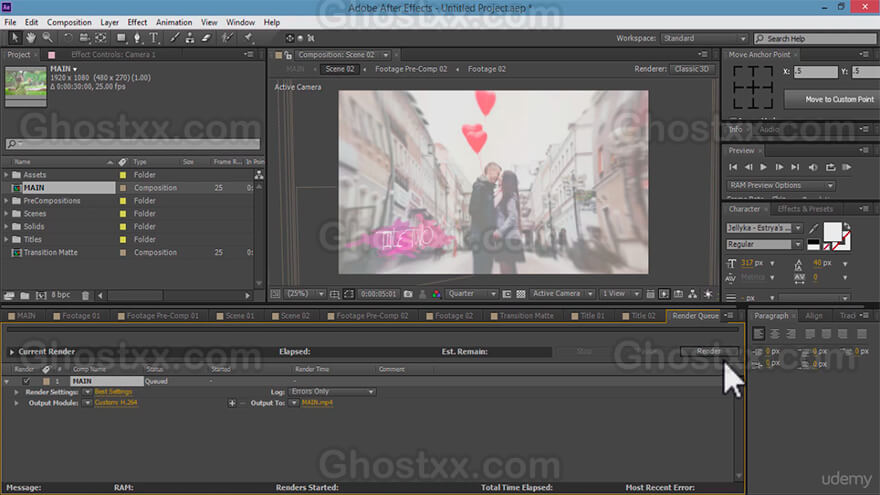The image size is (880, 495).
Task: Toggle the viewer lock icon by Composition: Scene 02
Action: pyautogui.click(x=288, y=55)
